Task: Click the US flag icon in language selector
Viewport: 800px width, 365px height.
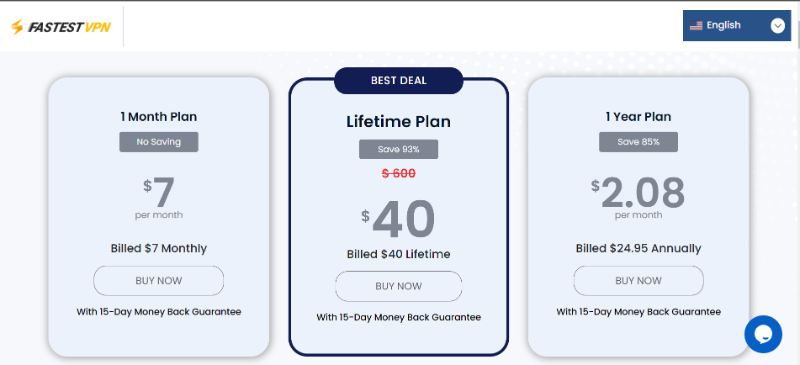Action: click(696, 26)
